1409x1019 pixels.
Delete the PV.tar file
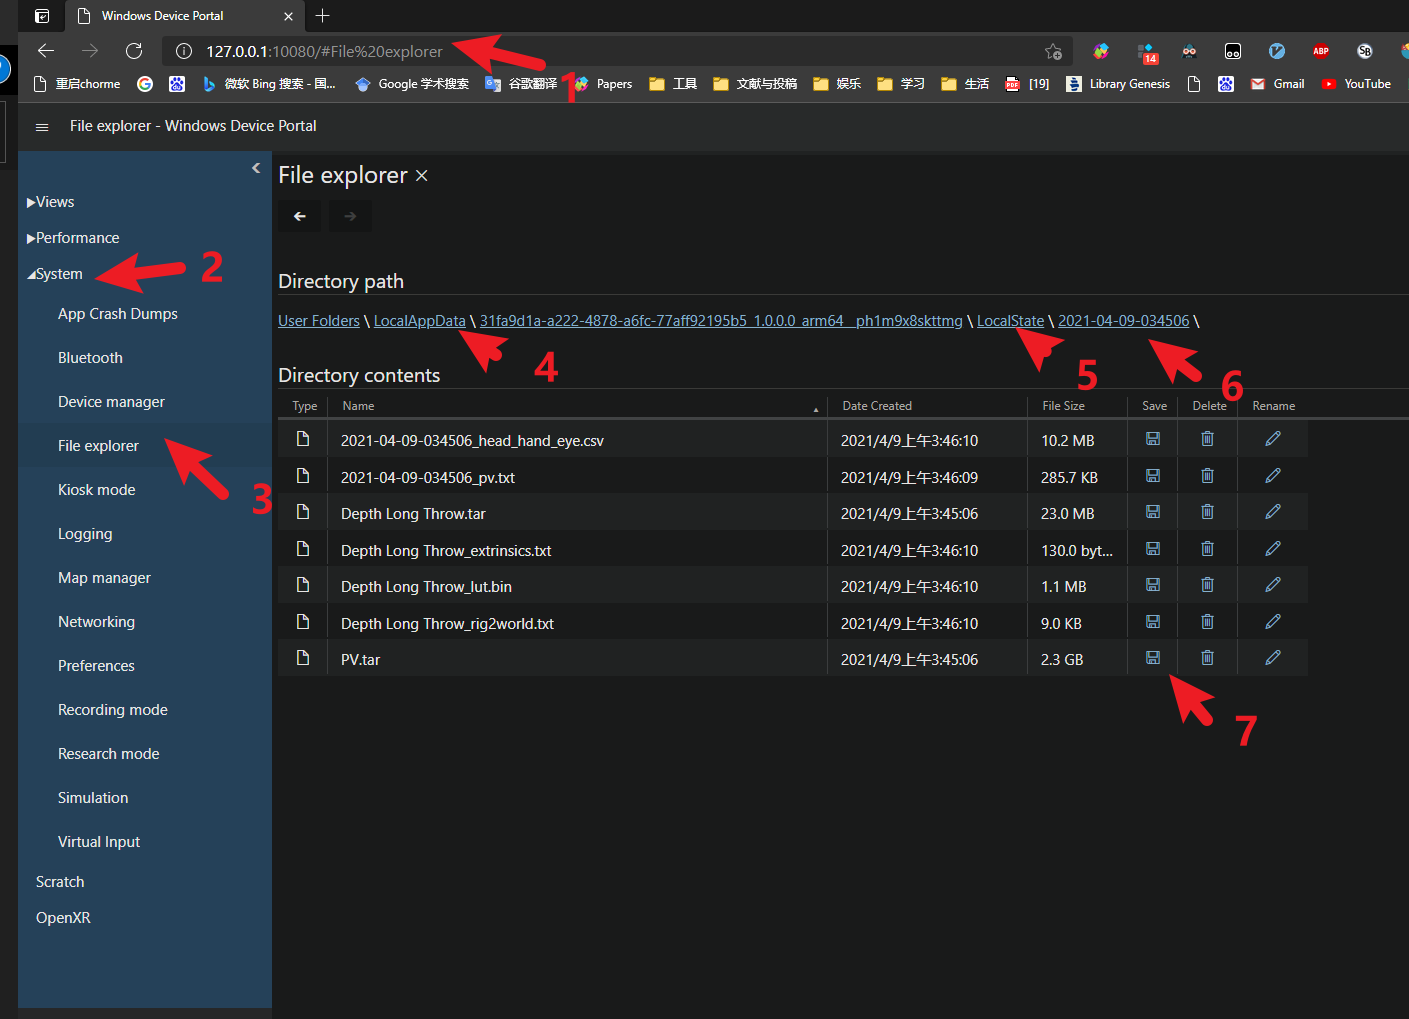click(1207, 658)
